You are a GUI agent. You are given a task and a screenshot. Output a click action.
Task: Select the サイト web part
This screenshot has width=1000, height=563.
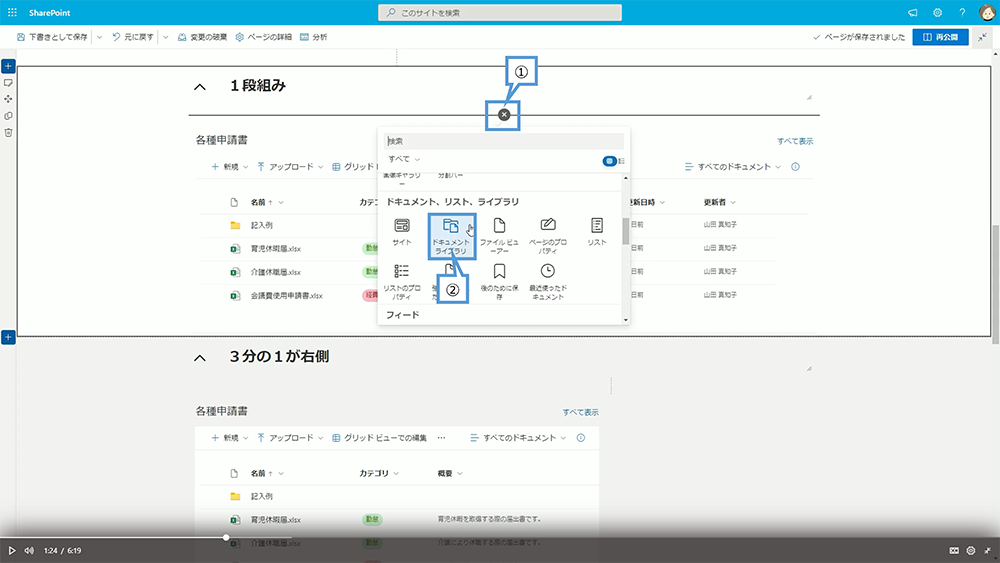[402, 232]
